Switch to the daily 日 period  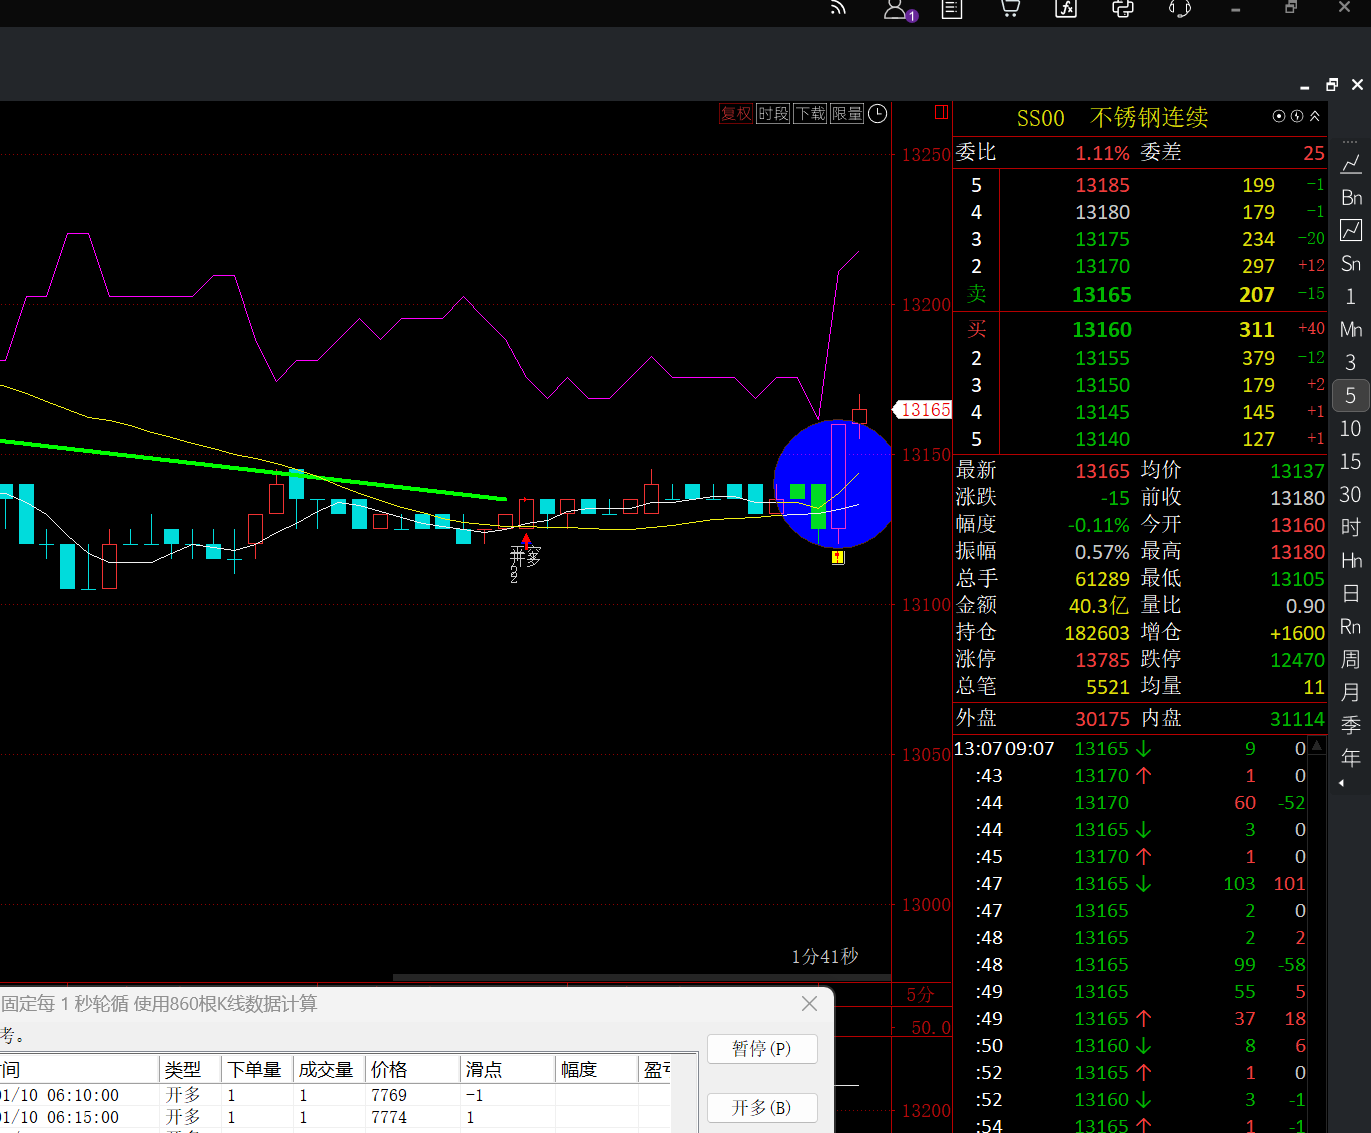point(1351,593)
